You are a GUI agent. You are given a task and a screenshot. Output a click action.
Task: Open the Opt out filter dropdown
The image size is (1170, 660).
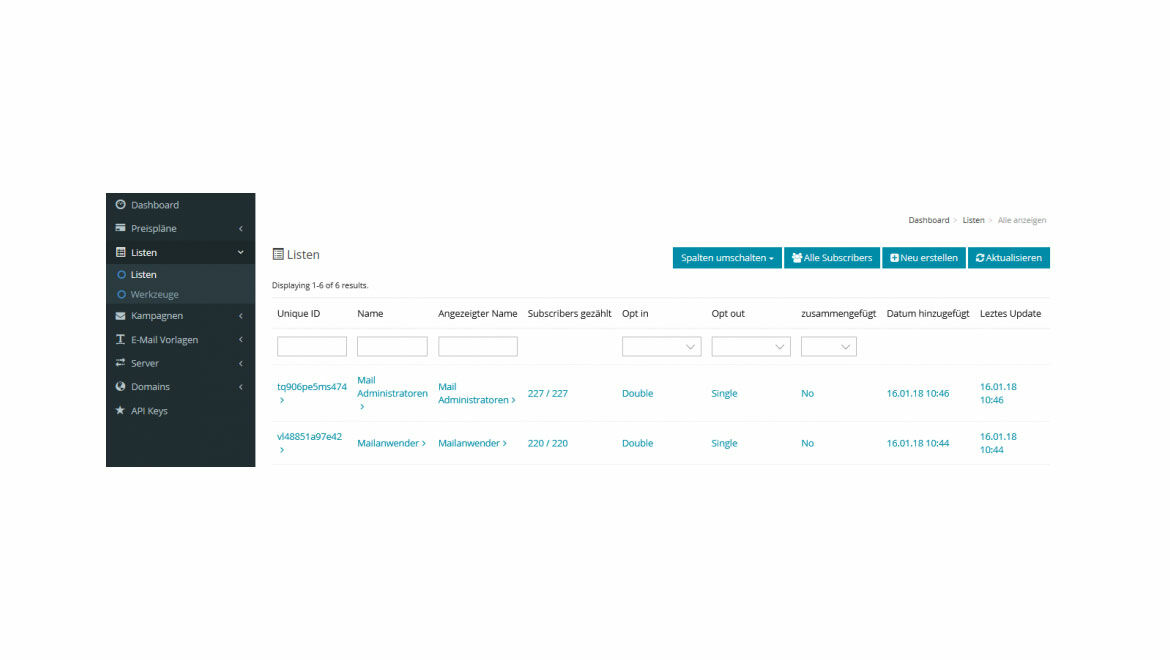[751, 346]
